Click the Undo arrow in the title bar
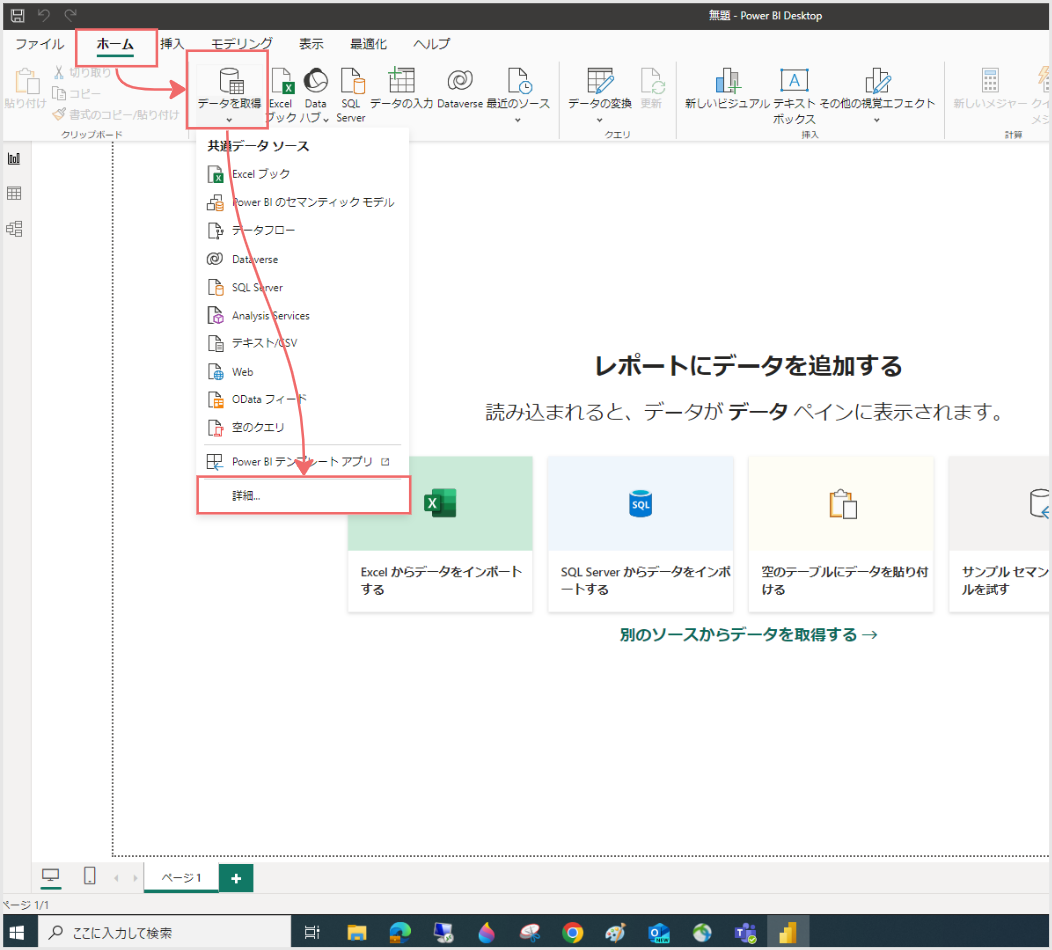The height and width of the screenshot is (950, 1052). point(44,15)
